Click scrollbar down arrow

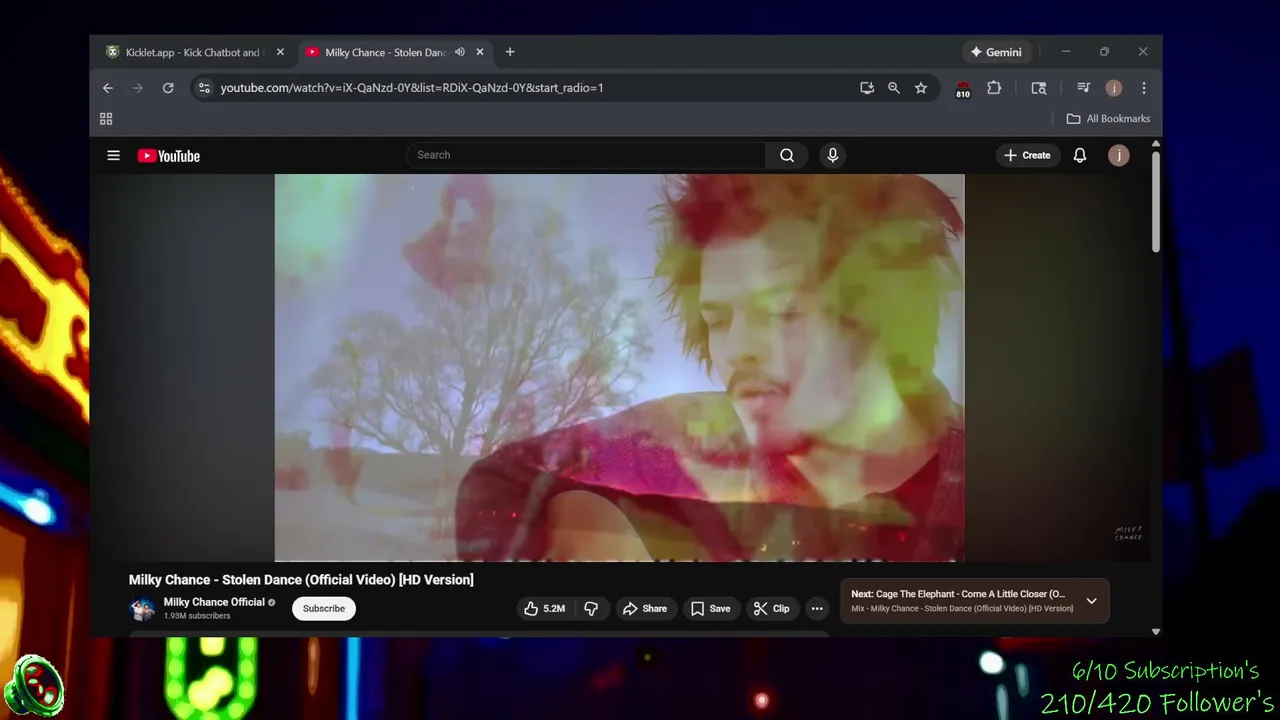pyautogui.click(x=1156, y=632)
